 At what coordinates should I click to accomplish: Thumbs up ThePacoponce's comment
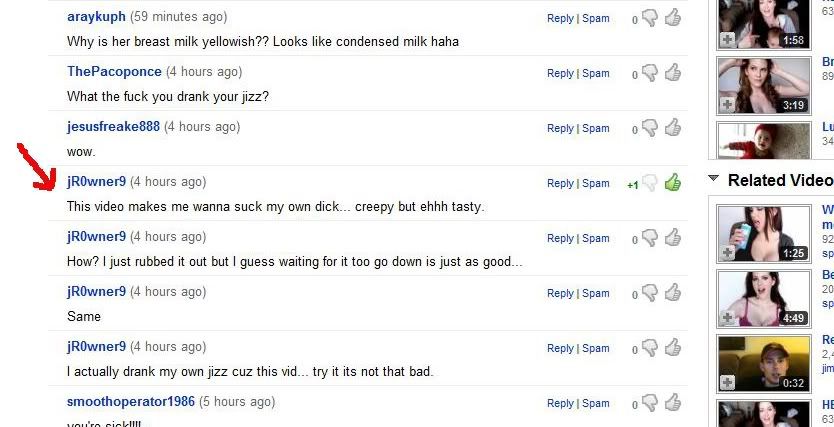pos(672,72)
